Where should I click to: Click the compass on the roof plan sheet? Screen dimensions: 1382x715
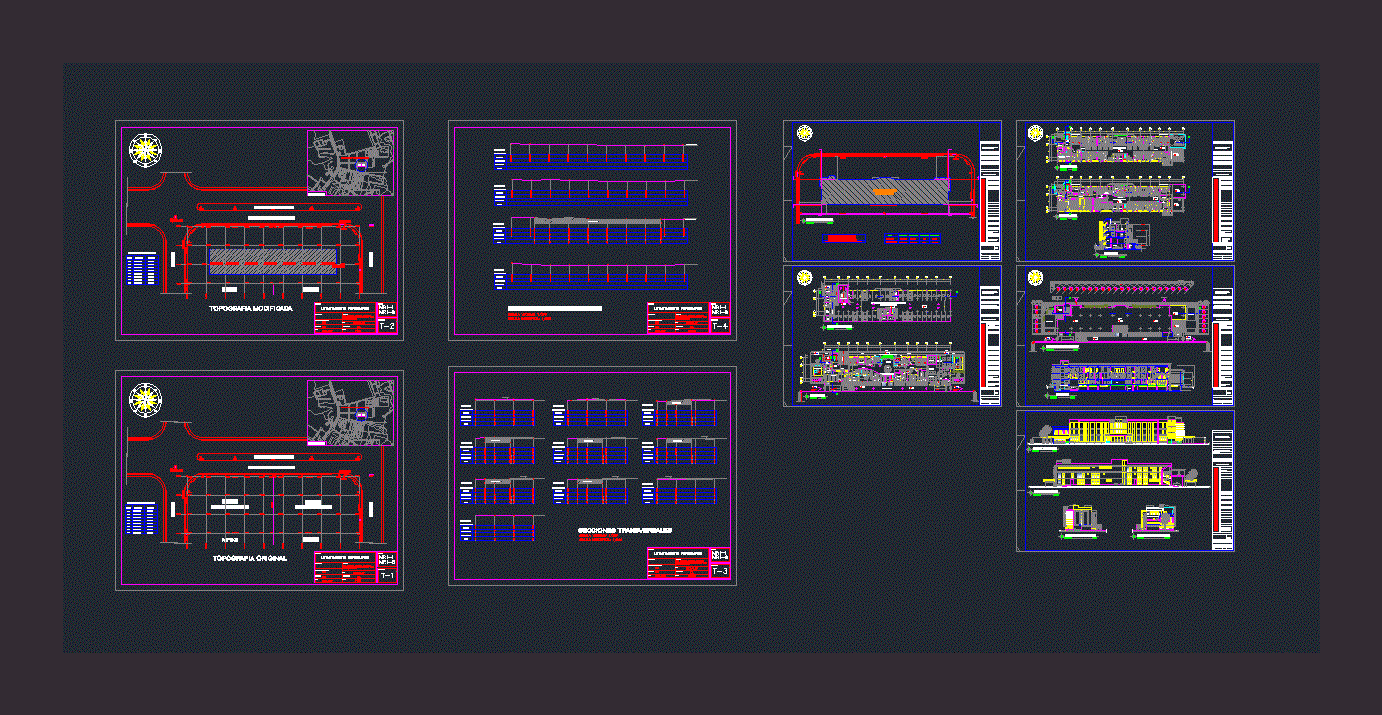1035,277
